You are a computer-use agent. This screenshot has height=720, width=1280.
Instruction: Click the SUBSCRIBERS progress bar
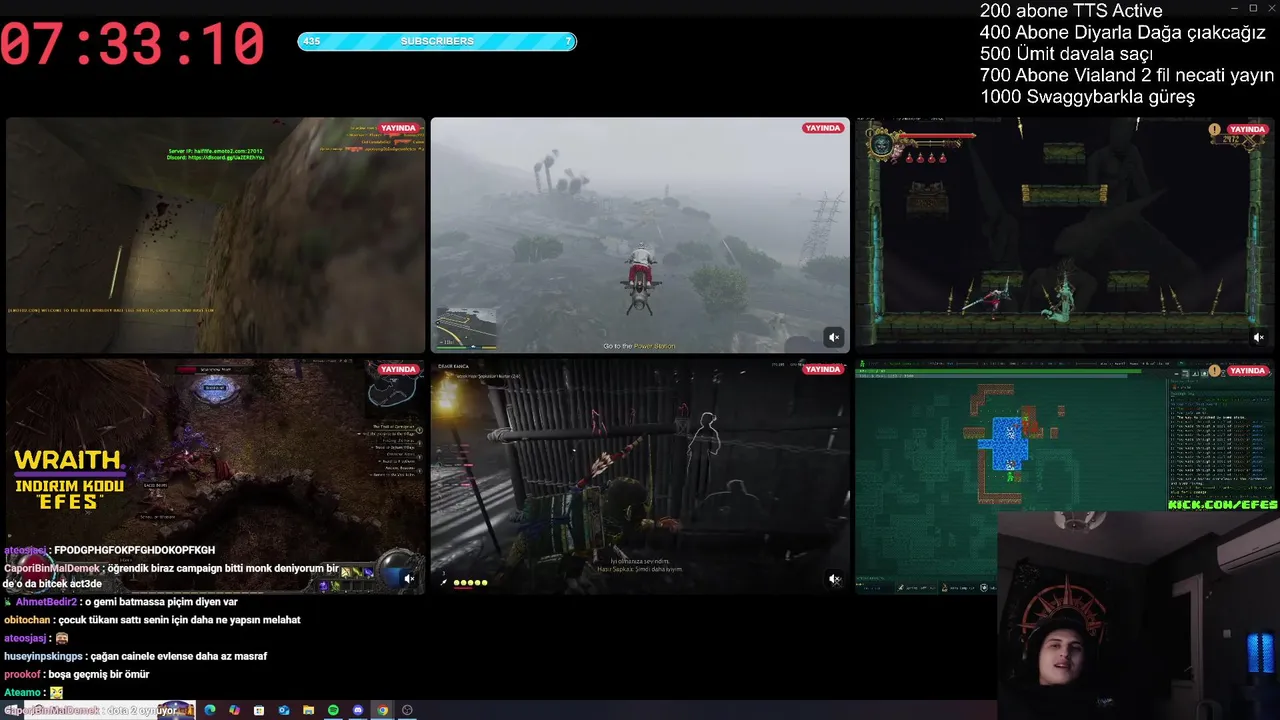[437, 41]
